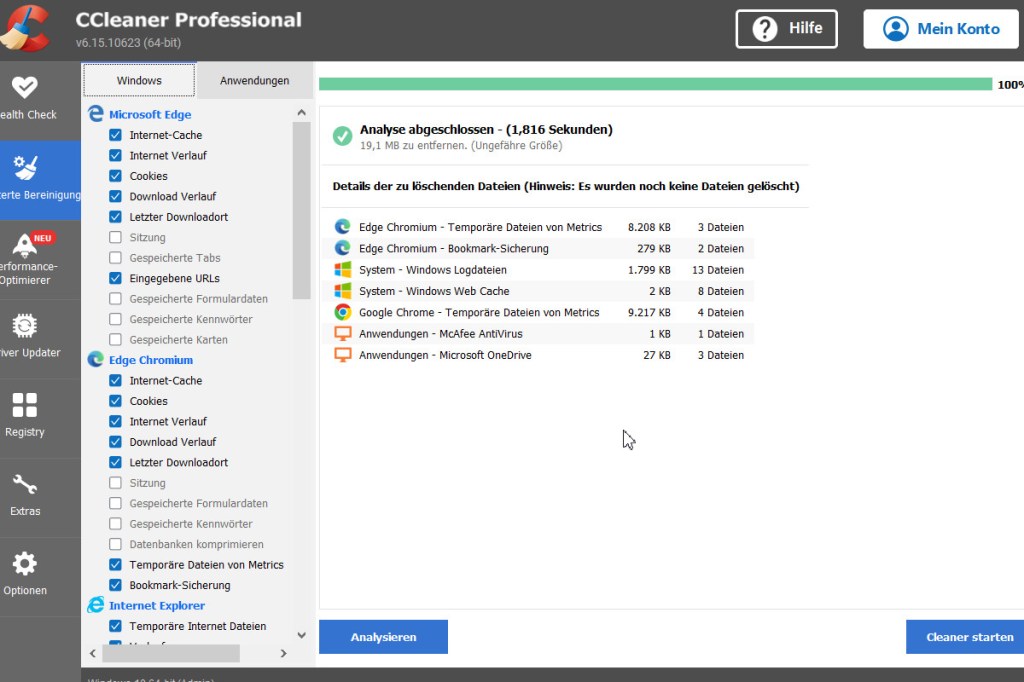This screenshot has width=1024, height=682.
Task: Collapse the Edge Chromium section header
Action: [151, 360]
